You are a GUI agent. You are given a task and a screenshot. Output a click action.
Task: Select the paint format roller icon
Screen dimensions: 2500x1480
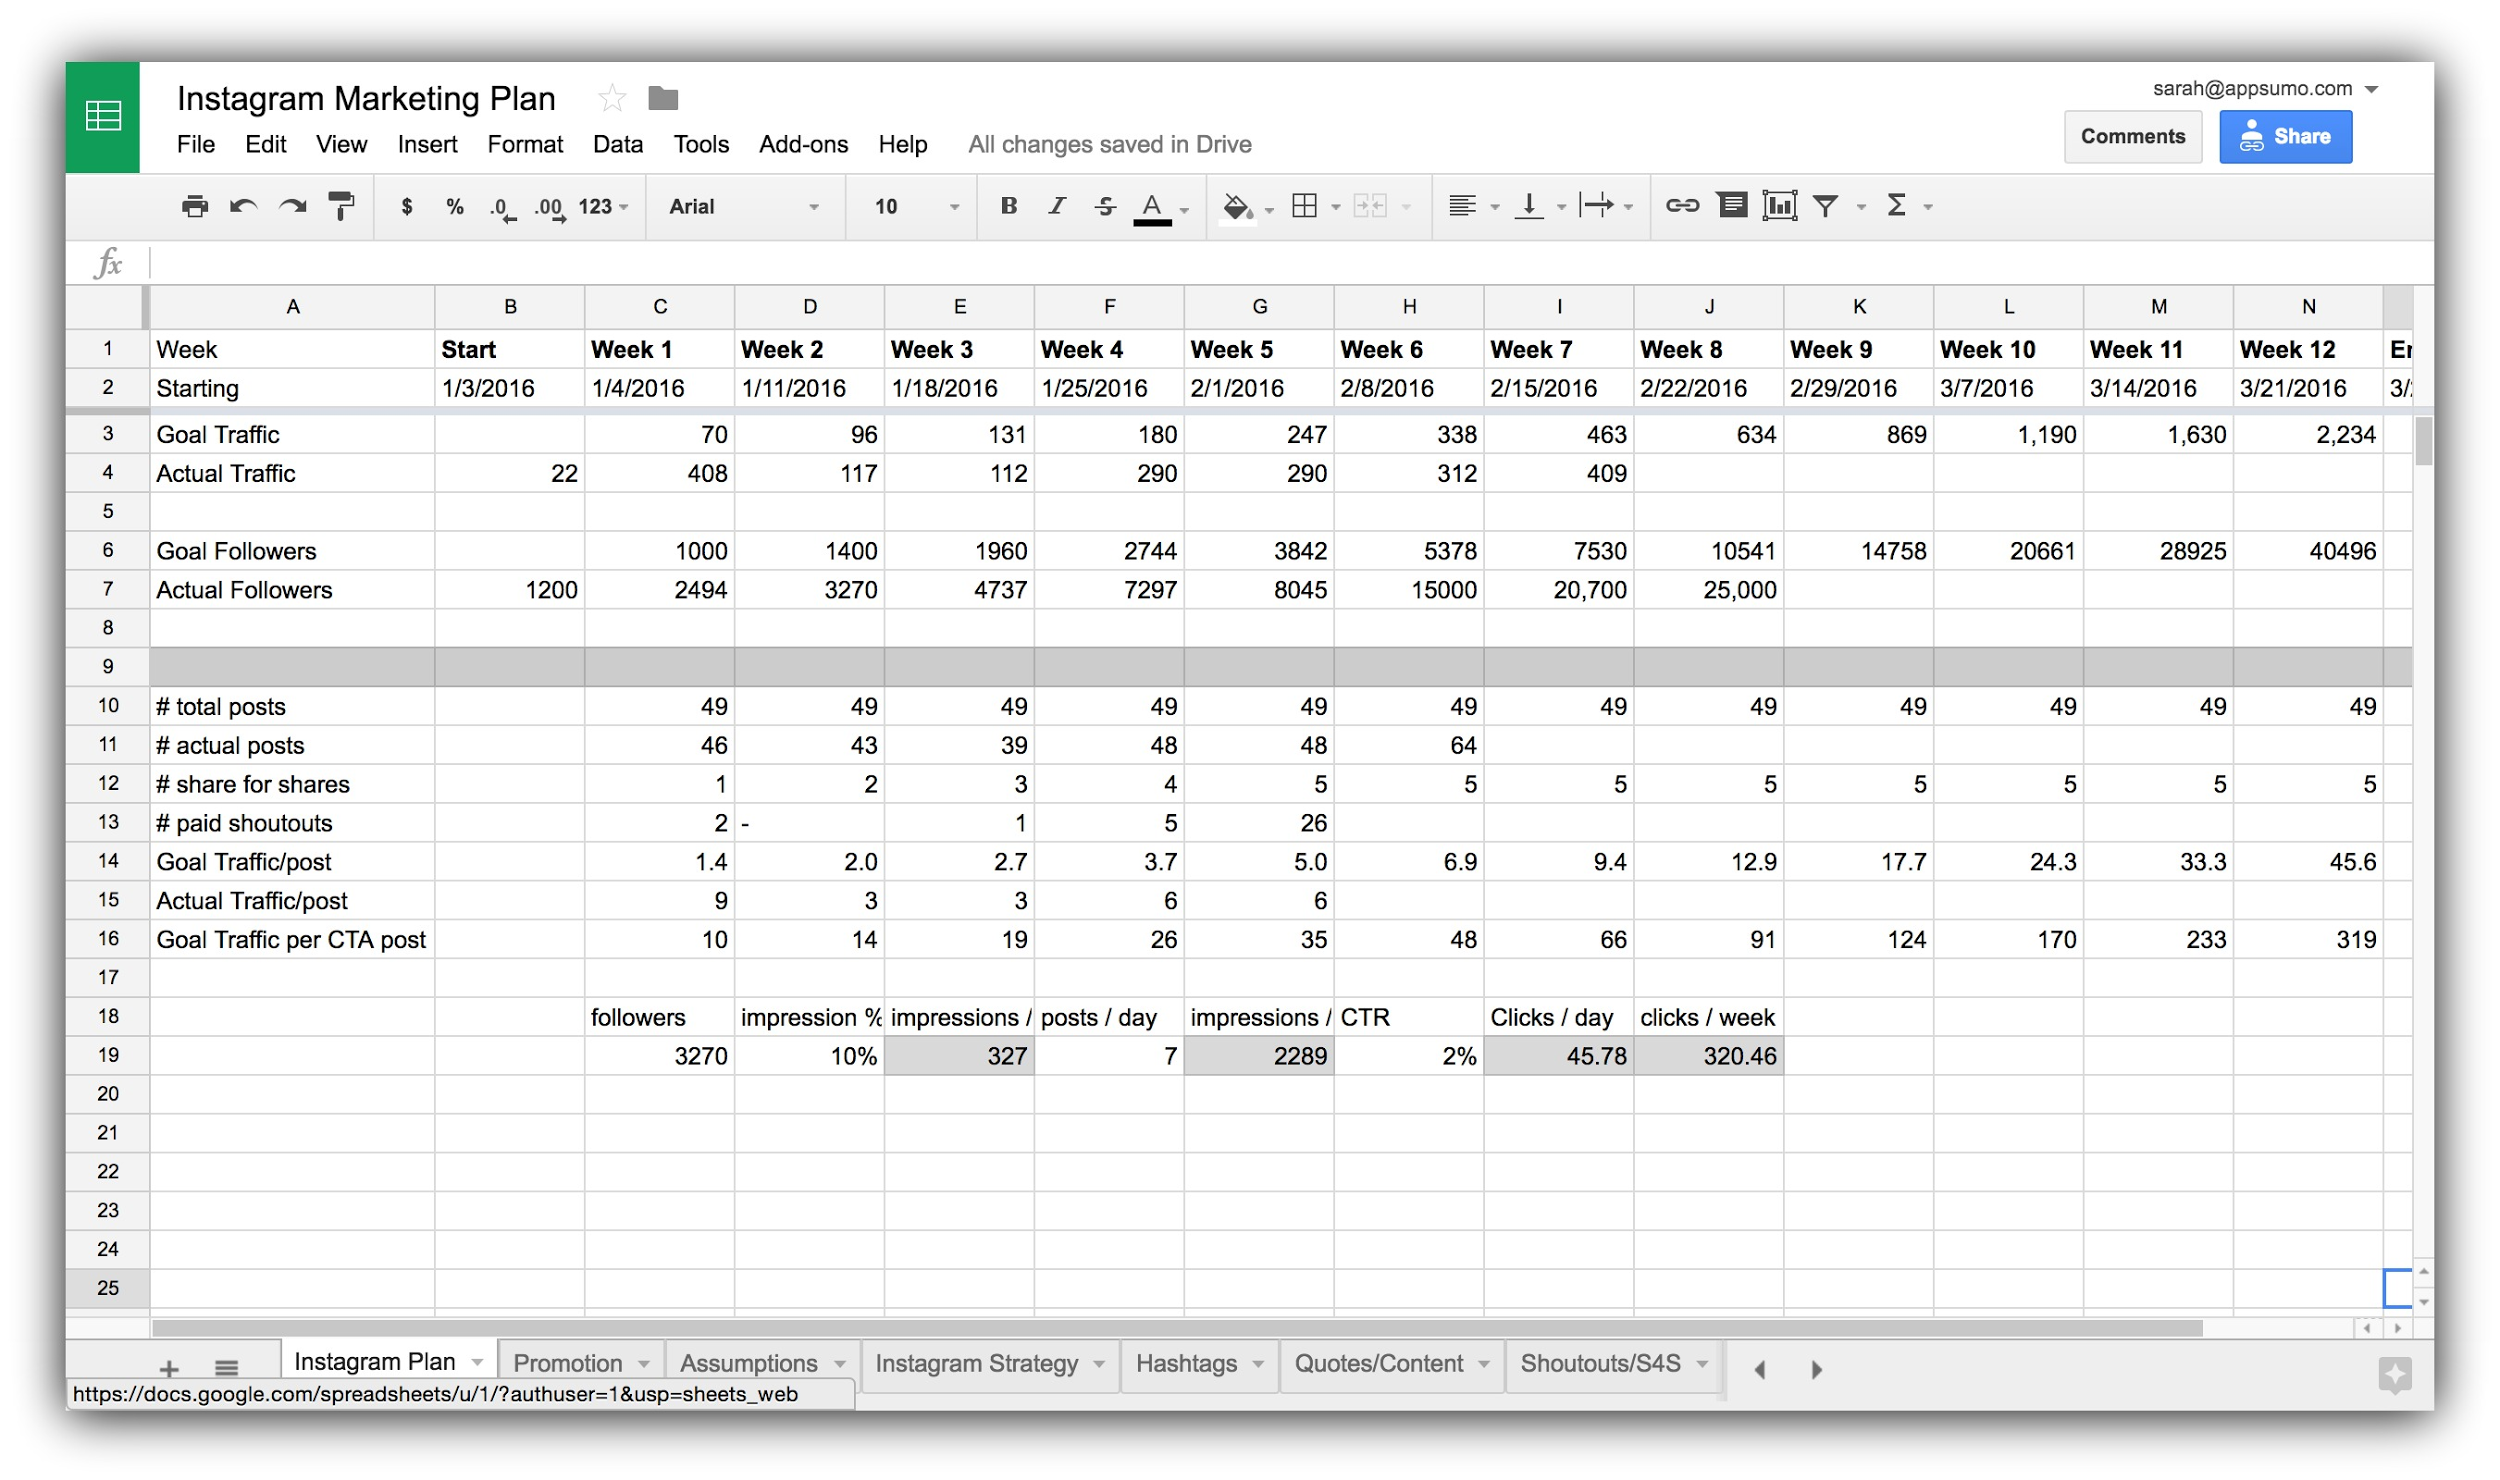click(x=341, y=206)
